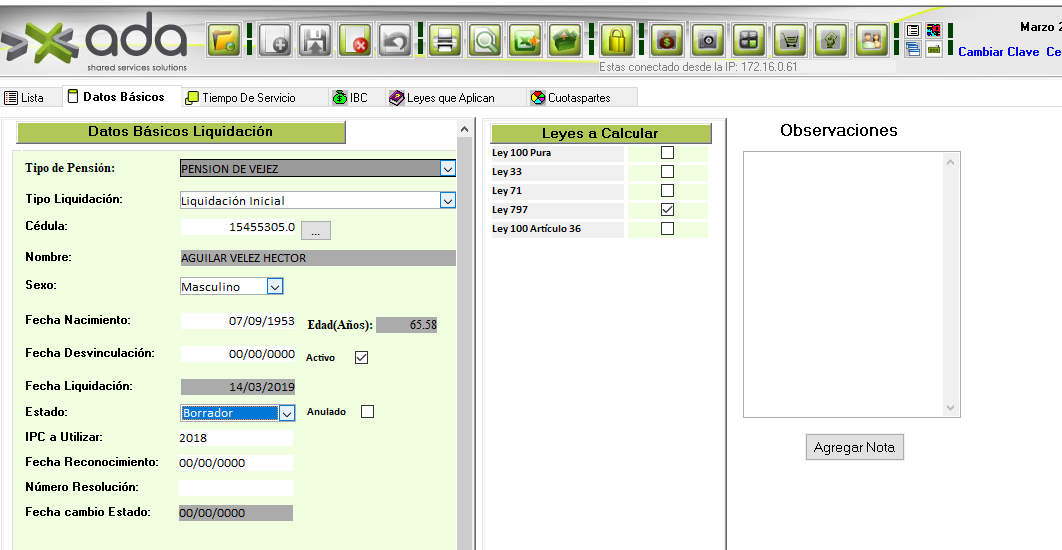The image size is (1062, 550).
Task: Click the delete record icon
Action: [x=355, y=41]
